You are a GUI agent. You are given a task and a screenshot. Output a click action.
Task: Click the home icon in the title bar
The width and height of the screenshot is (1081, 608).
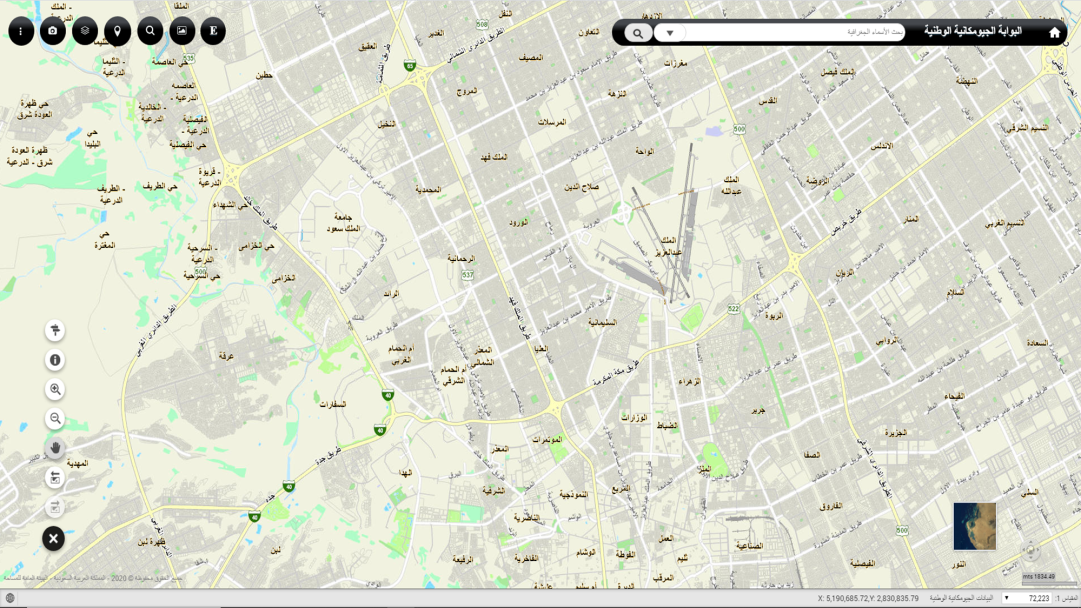(1054, 32)
